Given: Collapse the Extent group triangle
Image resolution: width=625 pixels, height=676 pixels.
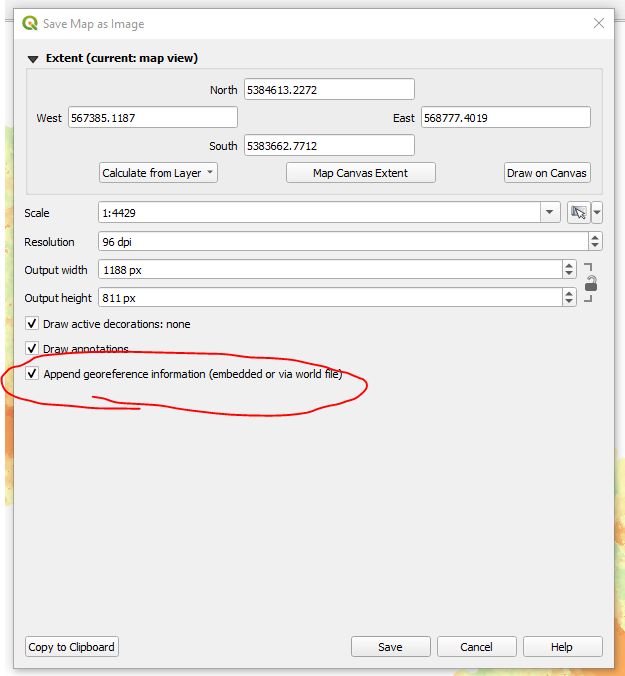Looking at the screenshot, I should [33, 59].
